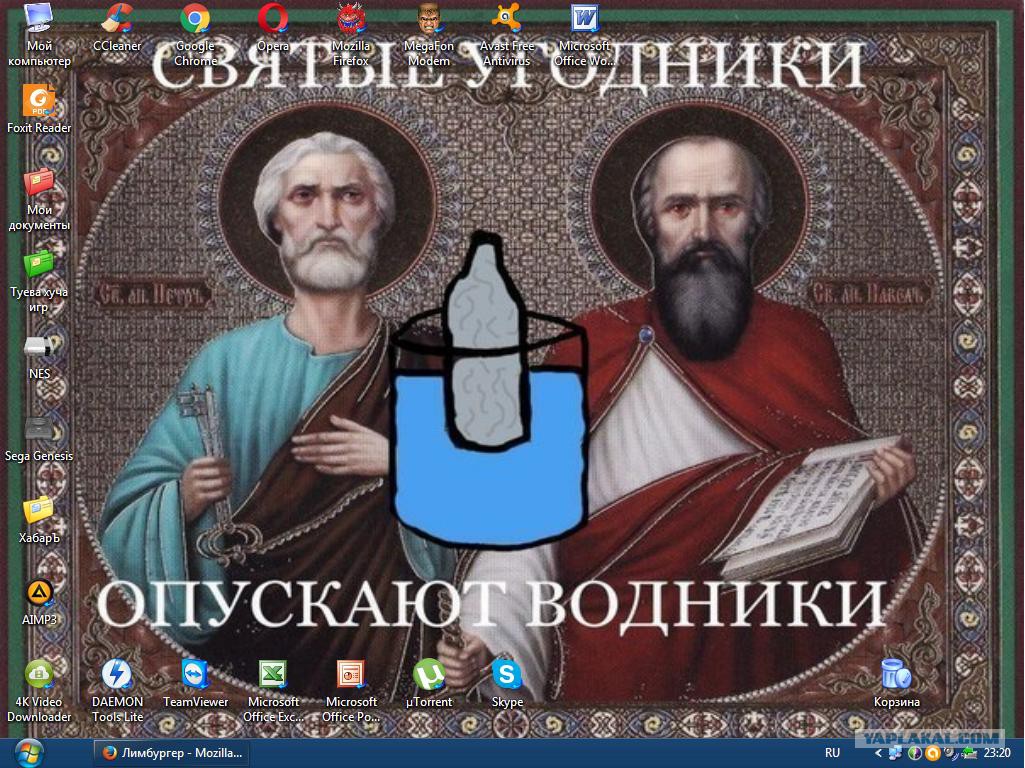Launch Microsoft Office Excel shortcut

(273, 691)
